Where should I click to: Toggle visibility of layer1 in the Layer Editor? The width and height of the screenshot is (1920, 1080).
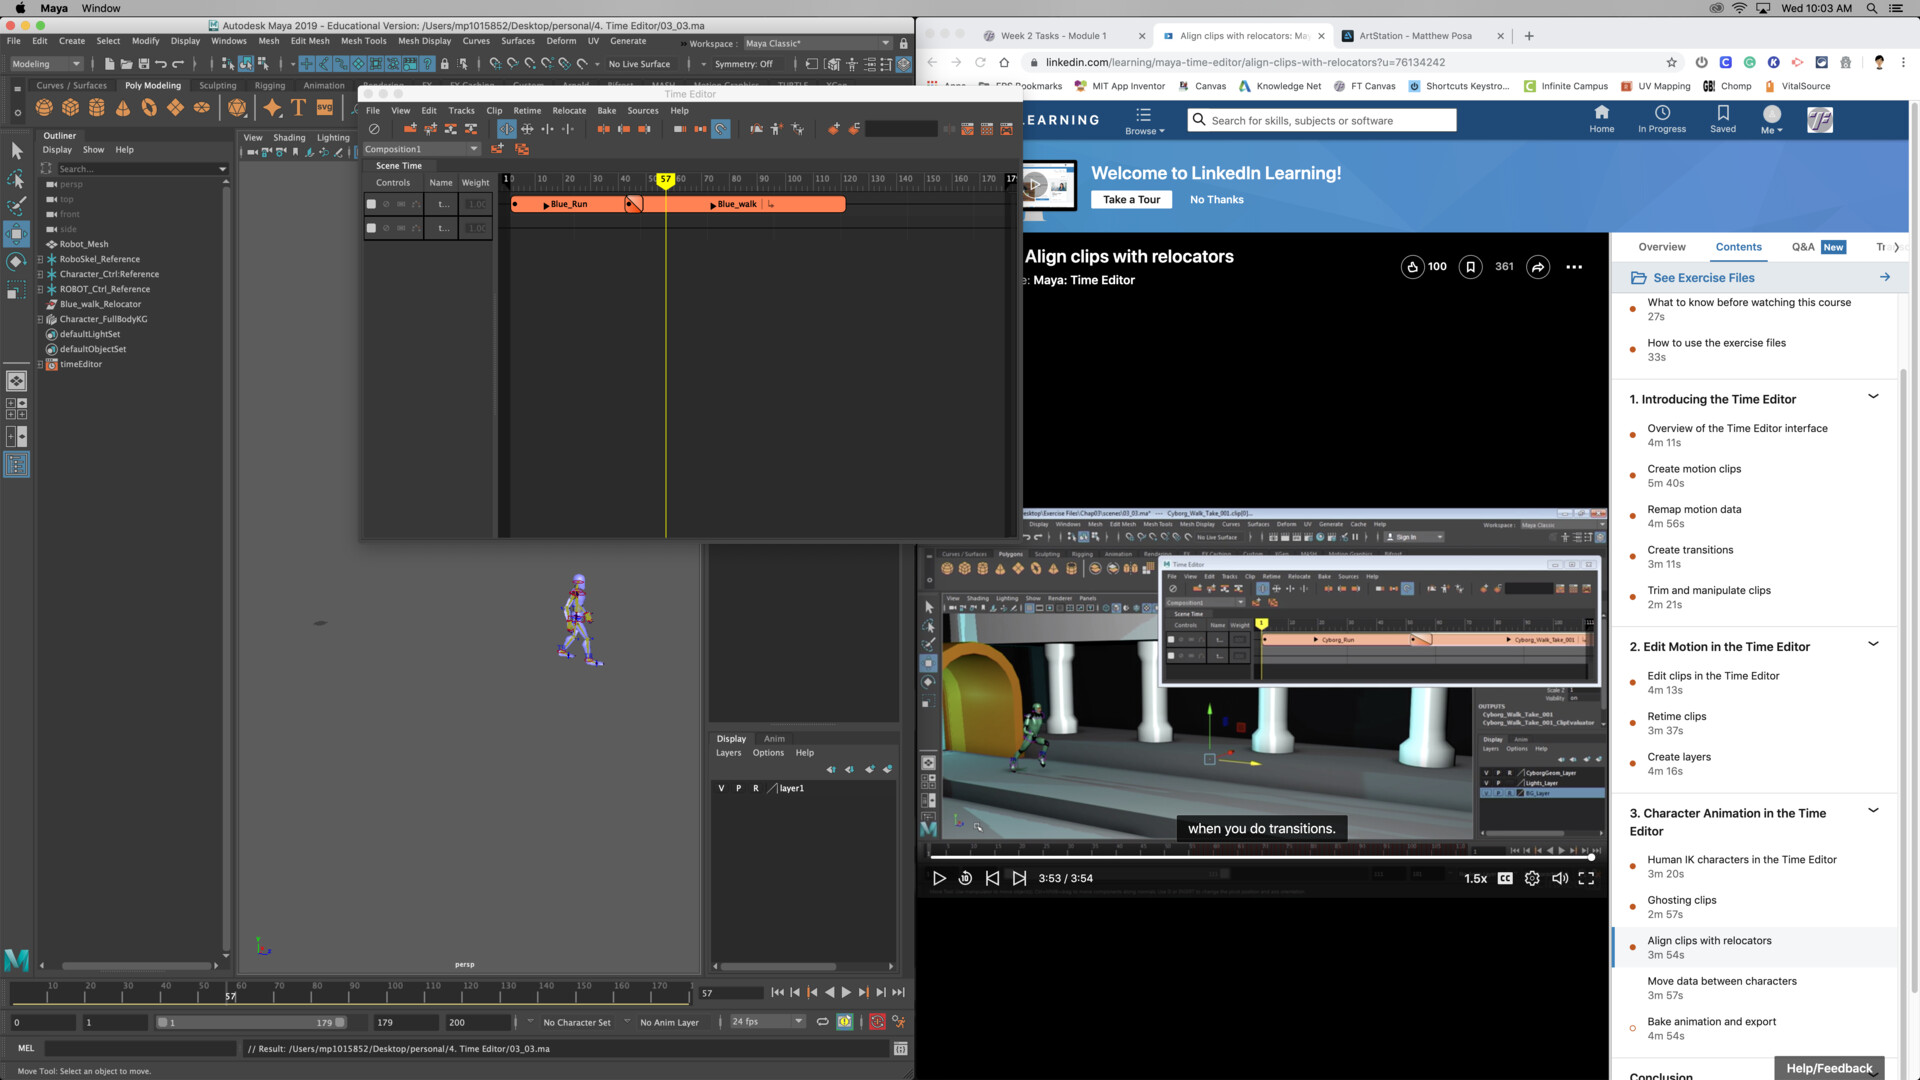tap(721, 788)
